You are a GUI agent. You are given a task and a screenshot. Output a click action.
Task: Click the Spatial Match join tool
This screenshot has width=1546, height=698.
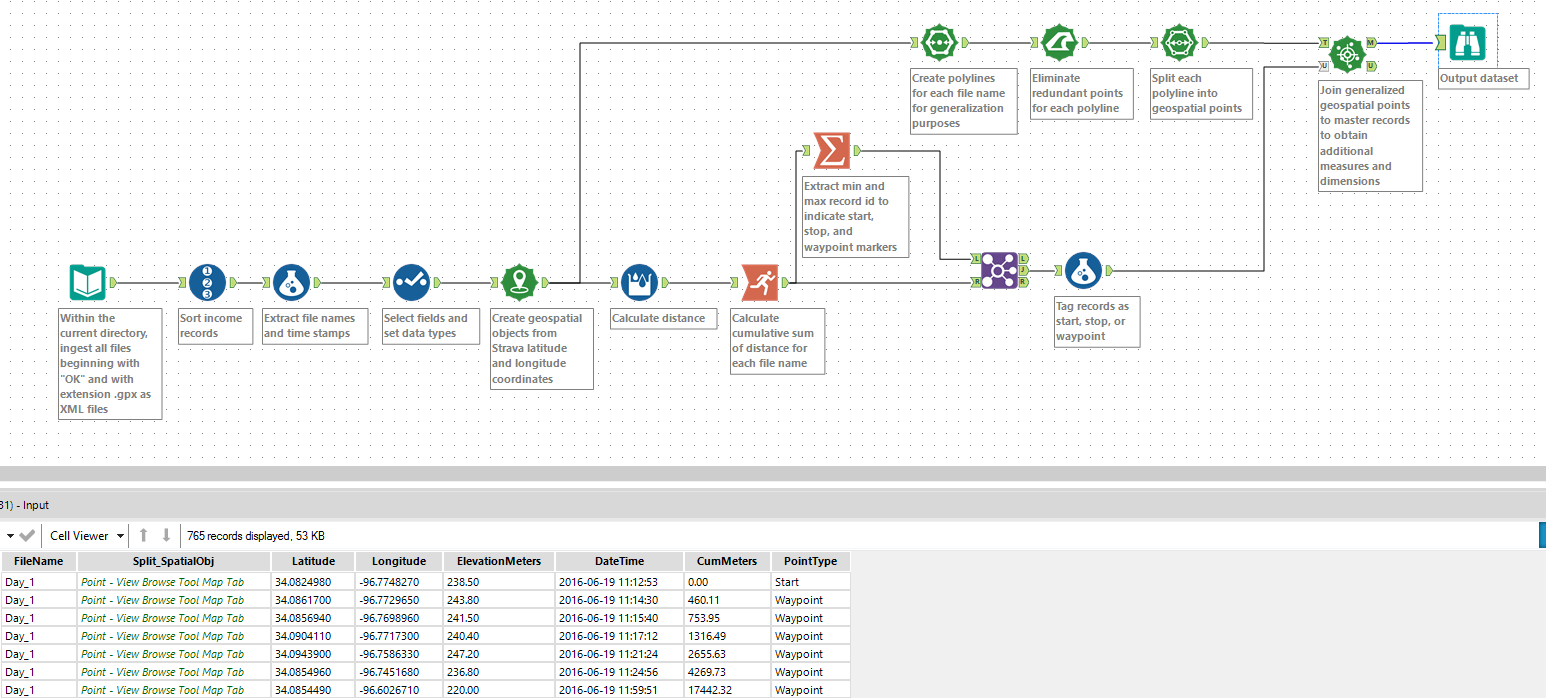pyautogui.click(x=1348, y=54)
